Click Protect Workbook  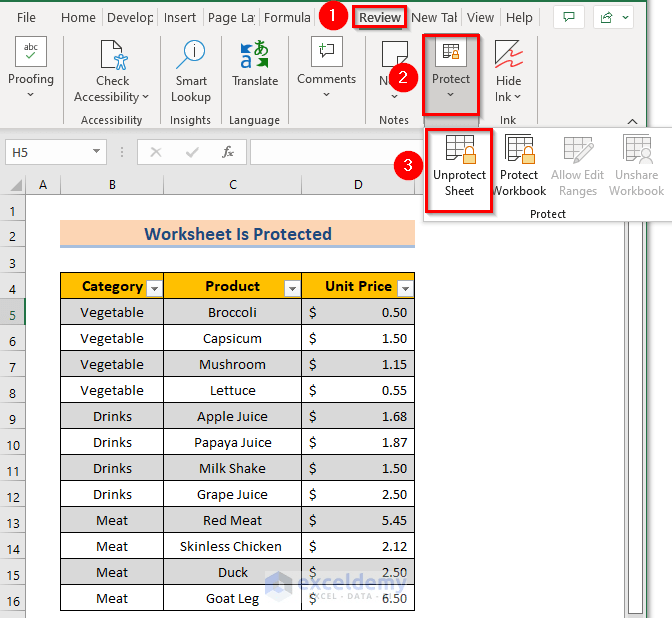click(x=519, y=166)
